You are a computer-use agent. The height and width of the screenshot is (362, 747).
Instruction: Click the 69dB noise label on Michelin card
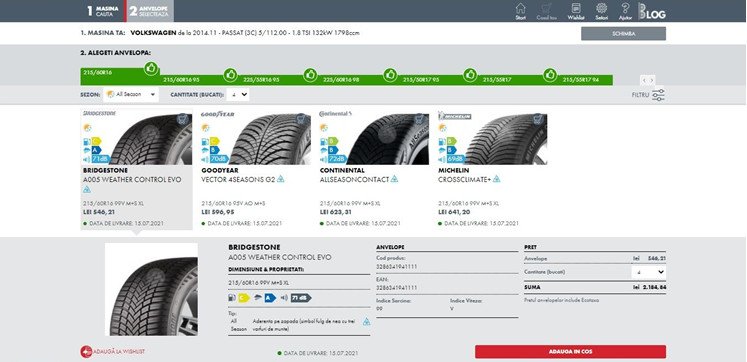pos(455,159)
